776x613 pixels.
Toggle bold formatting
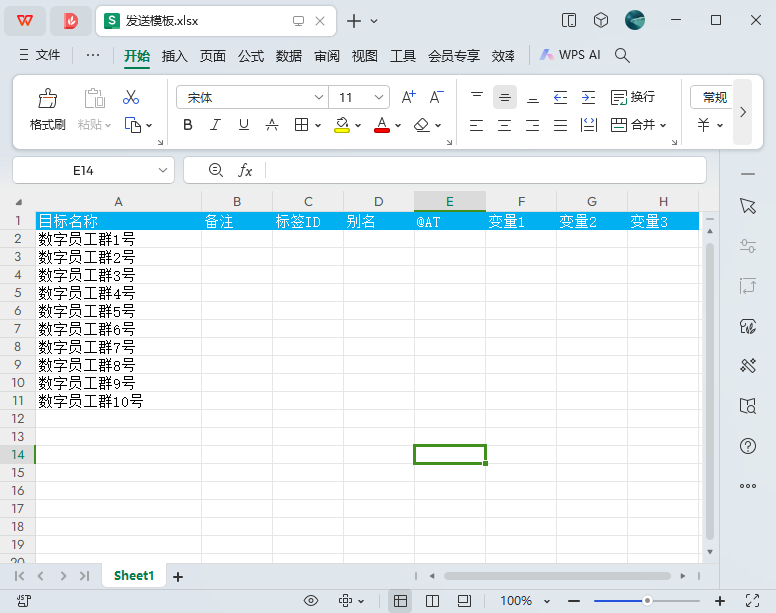click(x=187, y=125)
